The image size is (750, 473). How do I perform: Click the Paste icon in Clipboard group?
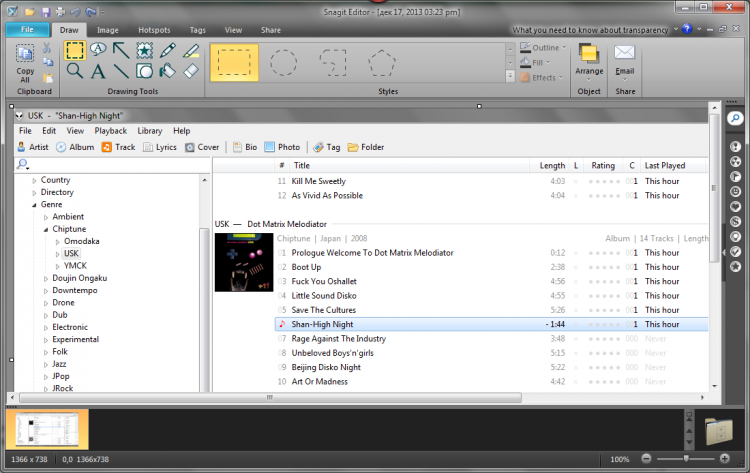point(48,77)
